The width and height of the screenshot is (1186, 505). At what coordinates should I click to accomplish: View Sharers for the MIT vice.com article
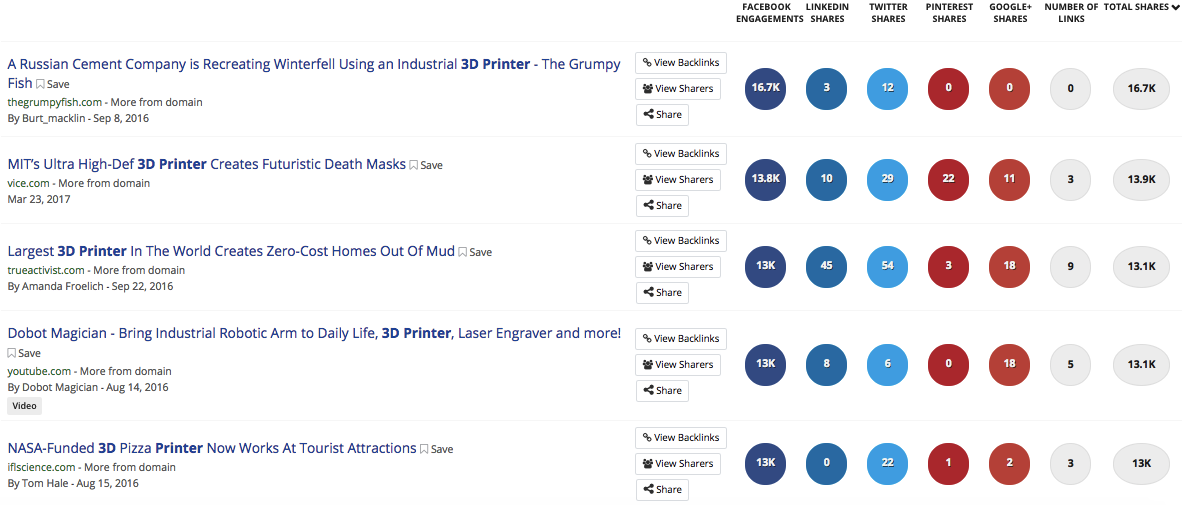pos(678,180)
